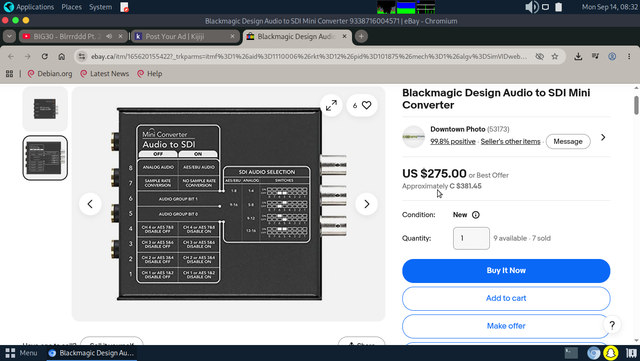Add item to watchlist with heart icon
The image size is (640, 361).
[362, 105]
